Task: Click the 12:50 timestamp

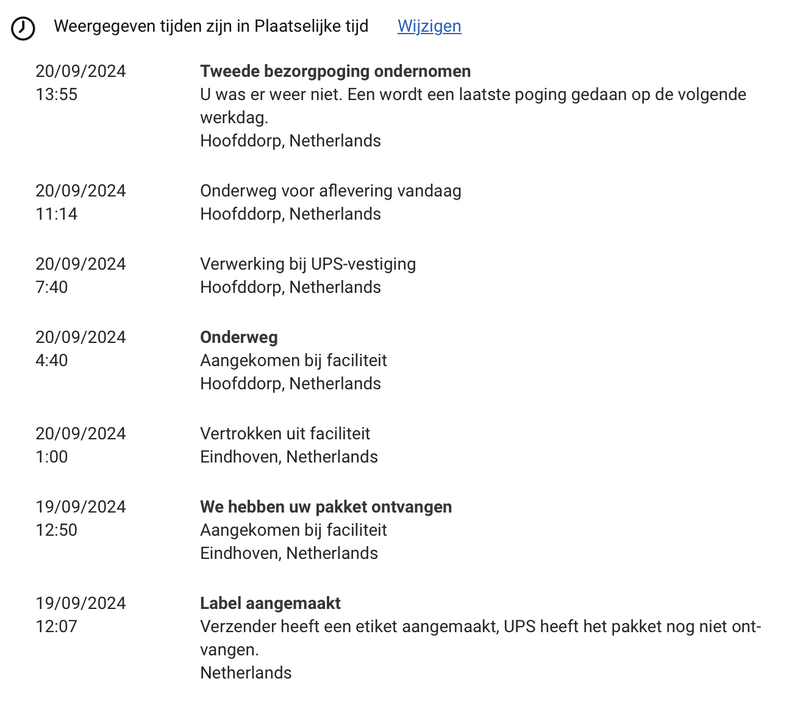Action: 56,530
